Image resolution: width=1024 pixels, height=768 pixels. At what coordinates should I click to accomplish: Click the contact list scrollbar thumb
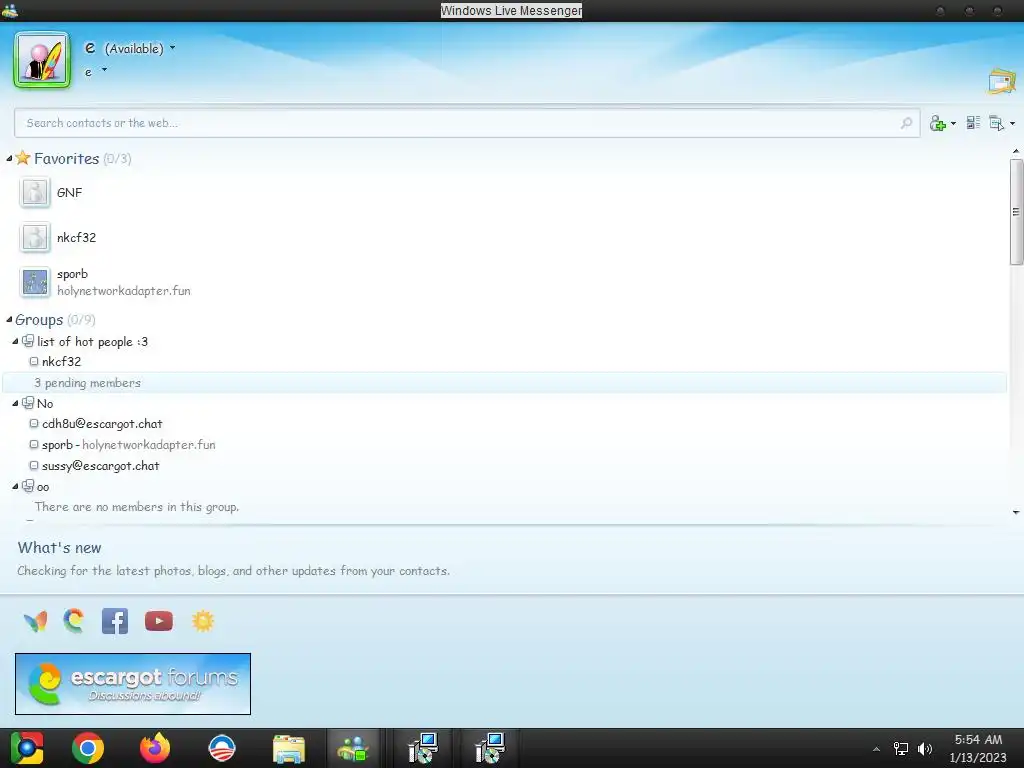point(1016,212)
